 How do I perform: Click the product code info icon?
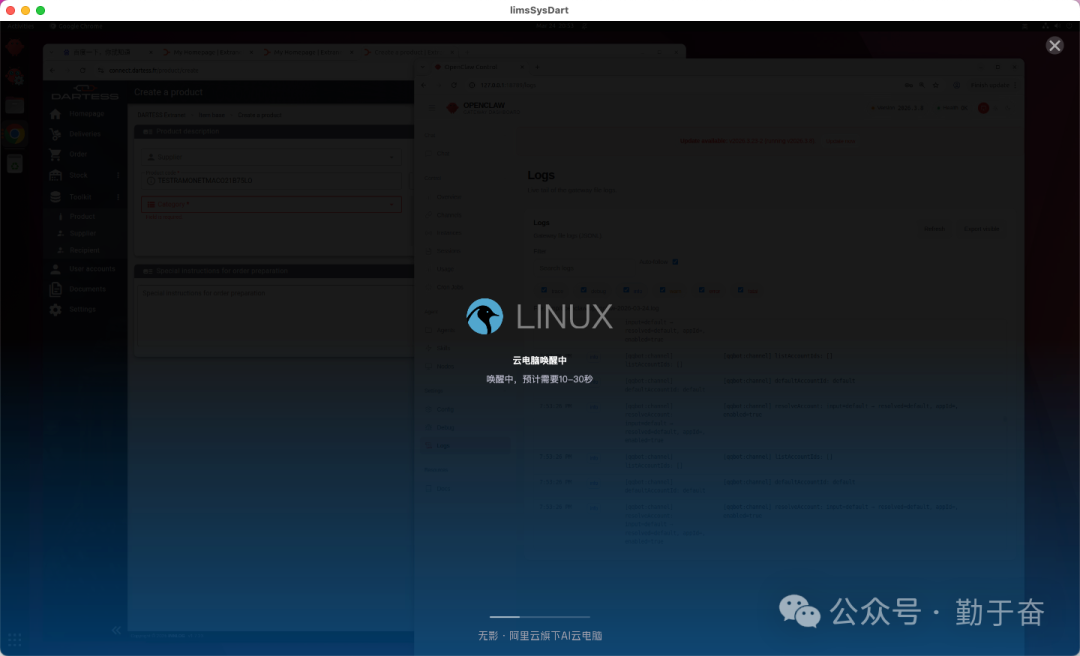point(152,181)
